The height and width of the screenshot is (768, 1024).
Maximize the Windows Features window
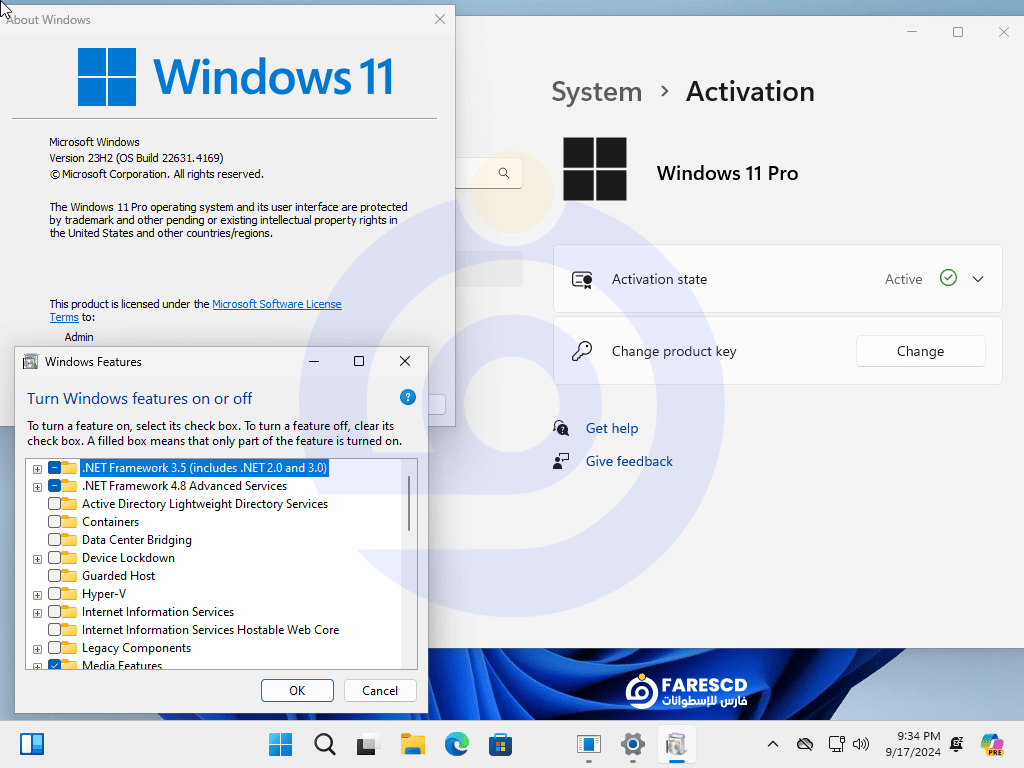[x=359, y=361]
